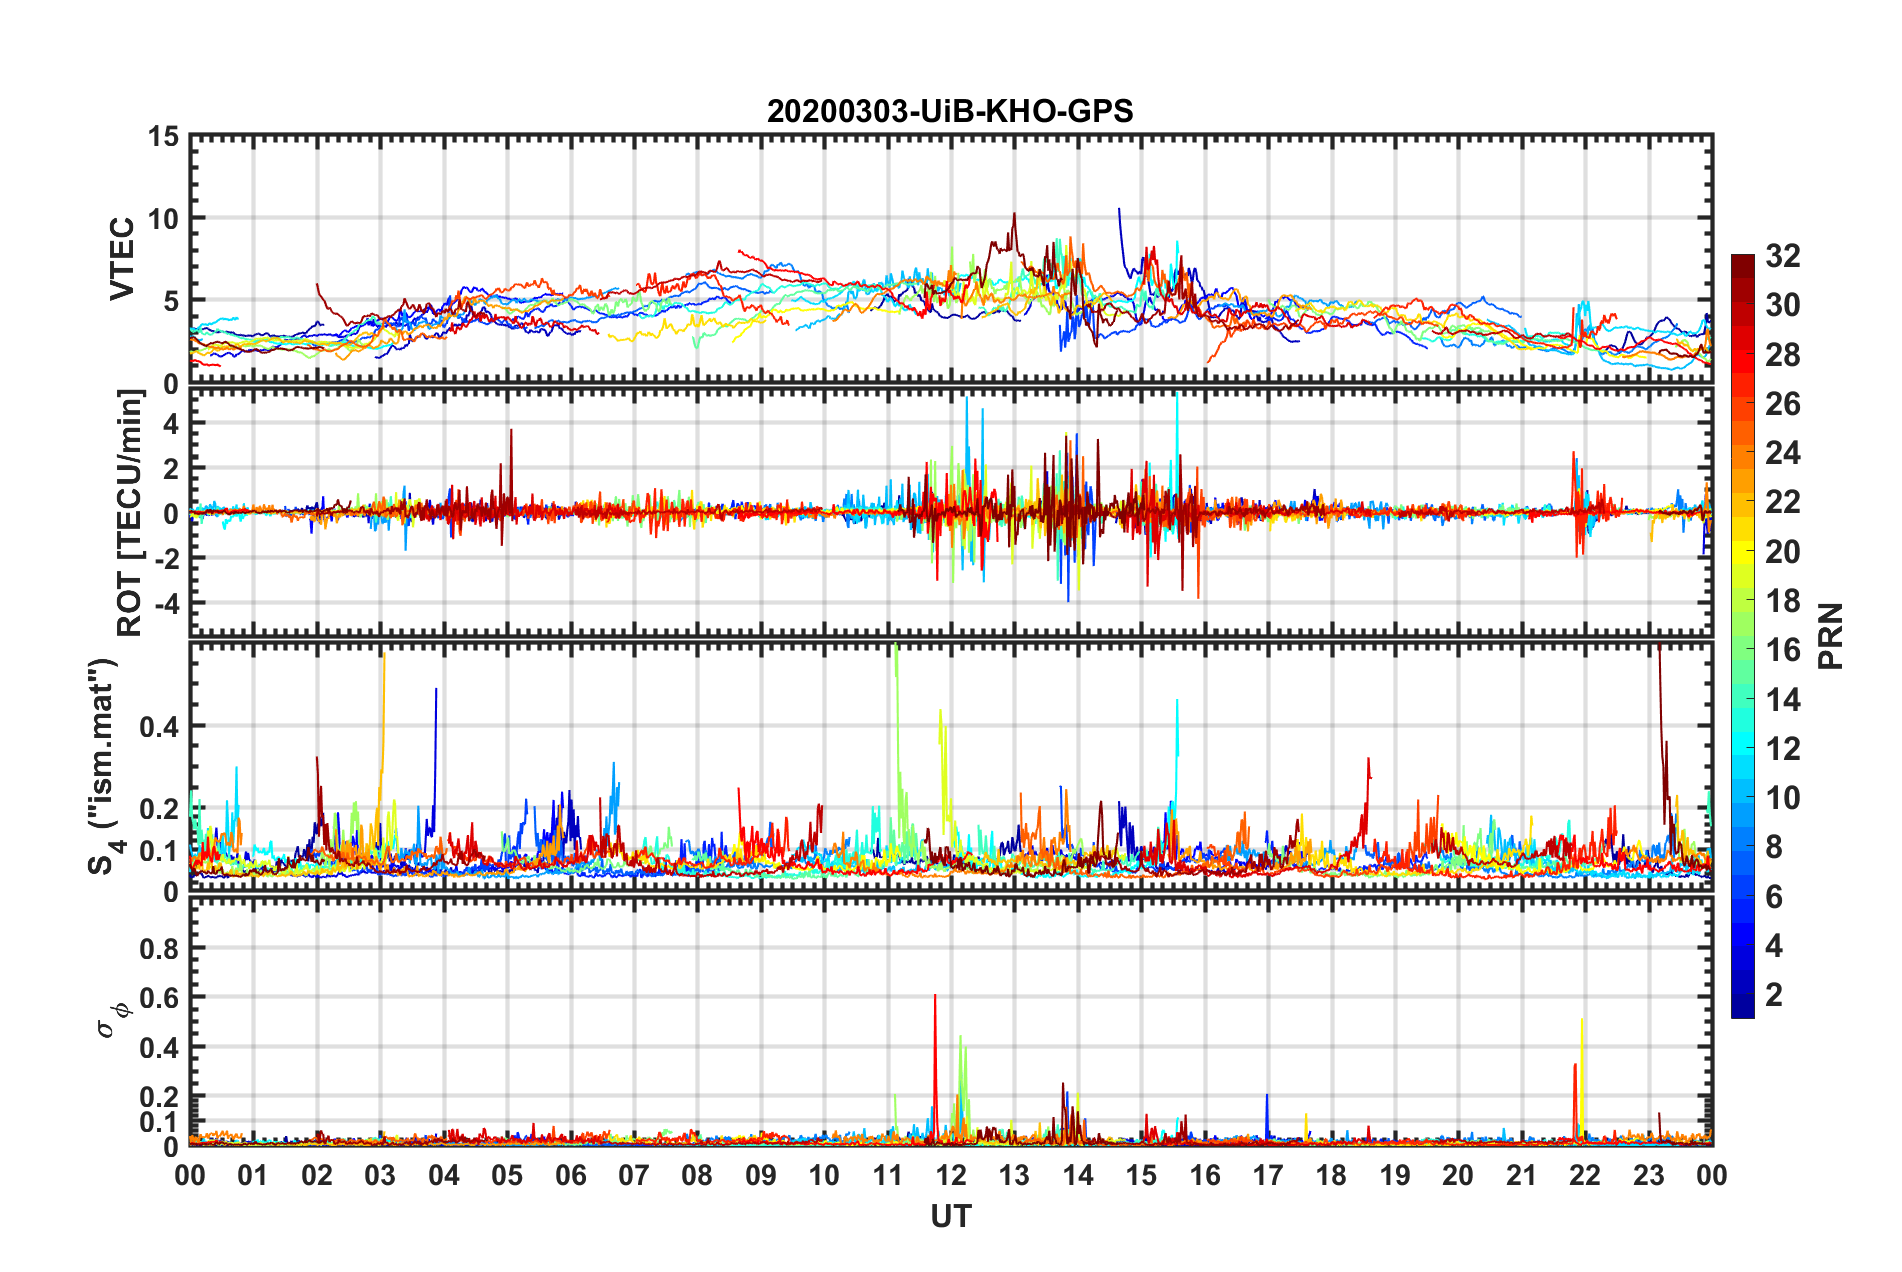The image size is (1902, 1272).
Task: Click VTEC axis tick label 10
Action: click(x=162, y=219)
